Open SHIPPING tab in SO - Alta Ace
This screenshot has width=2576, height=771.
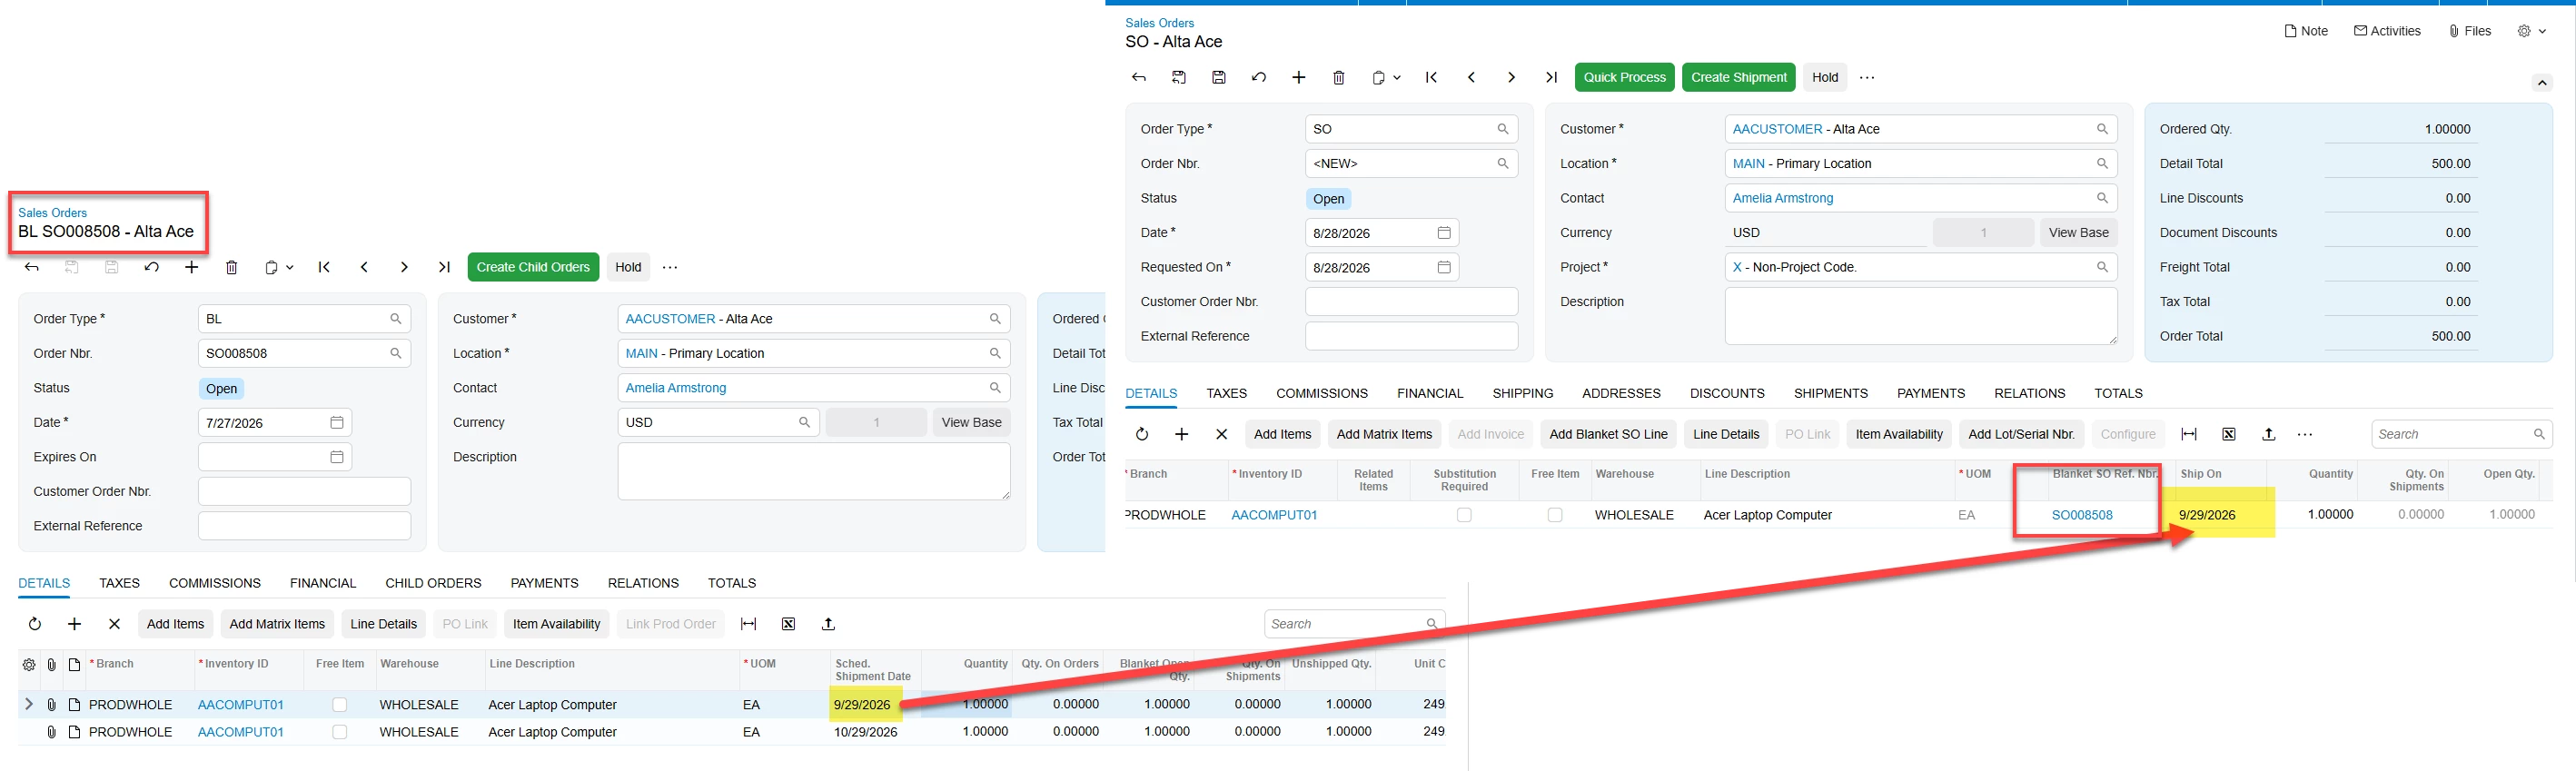tap(1522, 393)
